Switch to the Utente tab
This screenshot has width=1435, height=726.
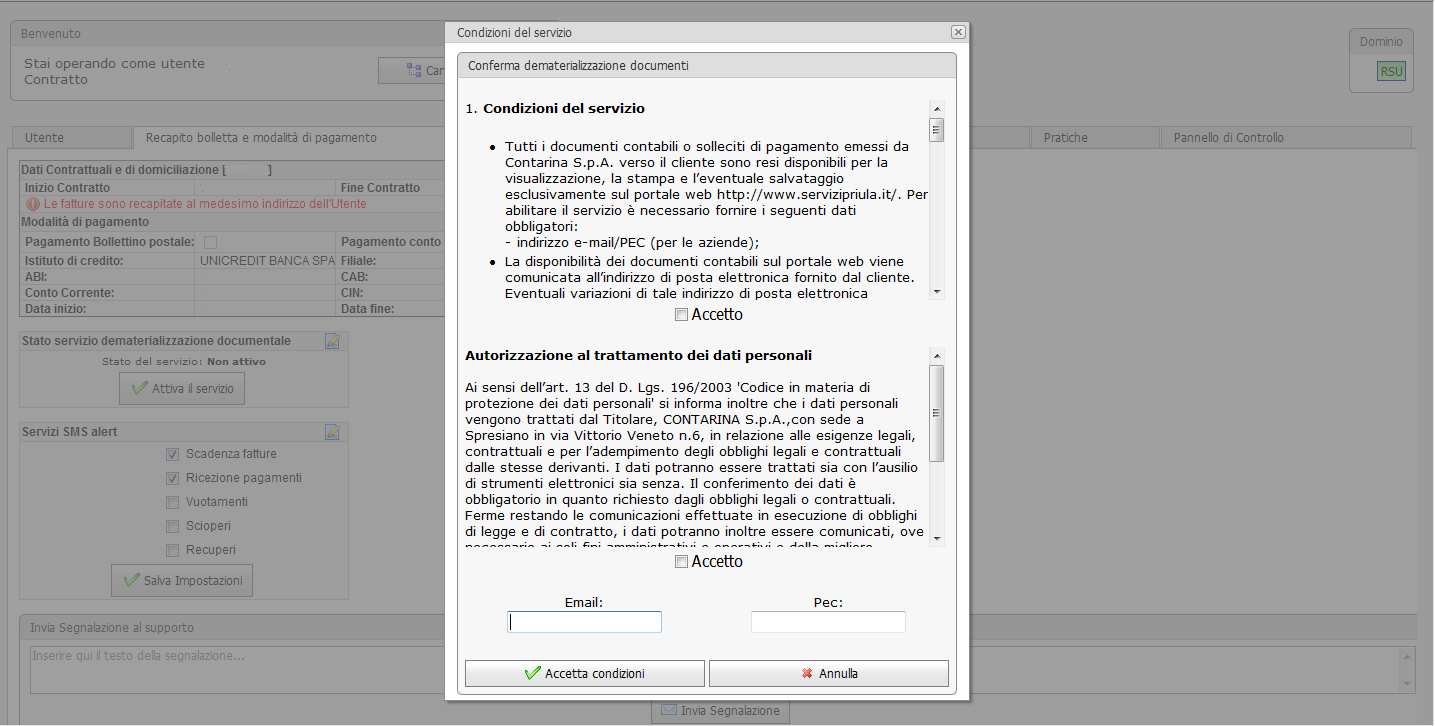click(72, 138)
